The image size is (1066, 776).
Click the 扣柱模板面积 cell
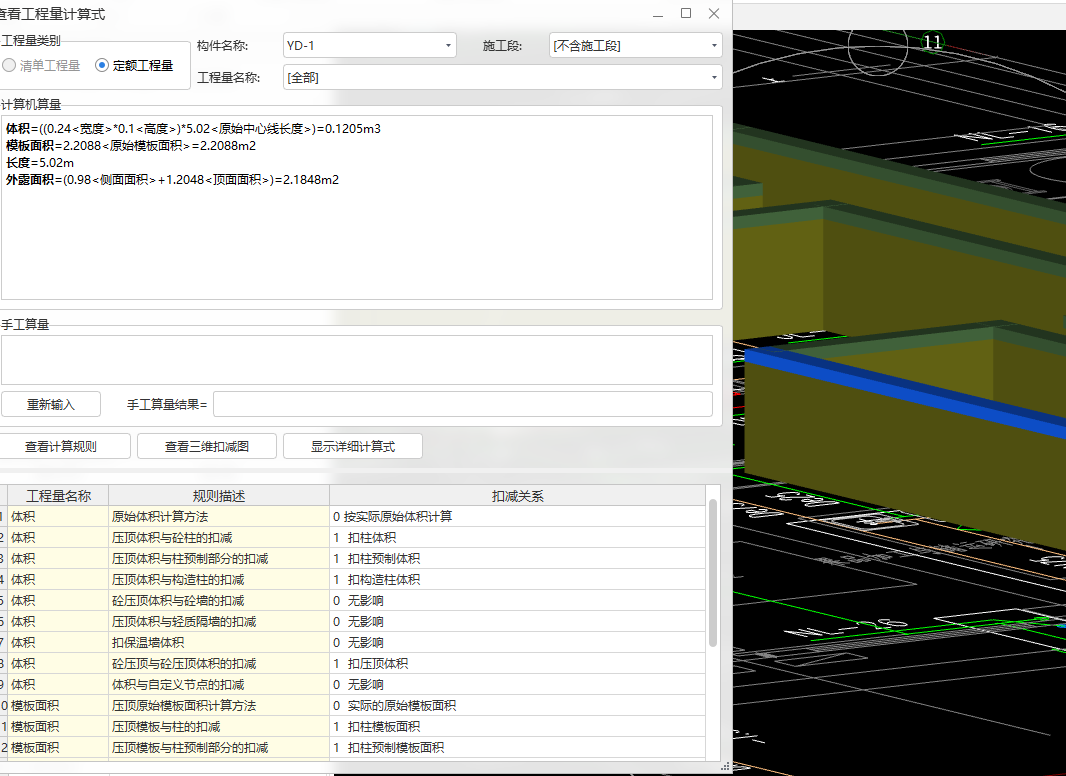click(x=518, y=726)
